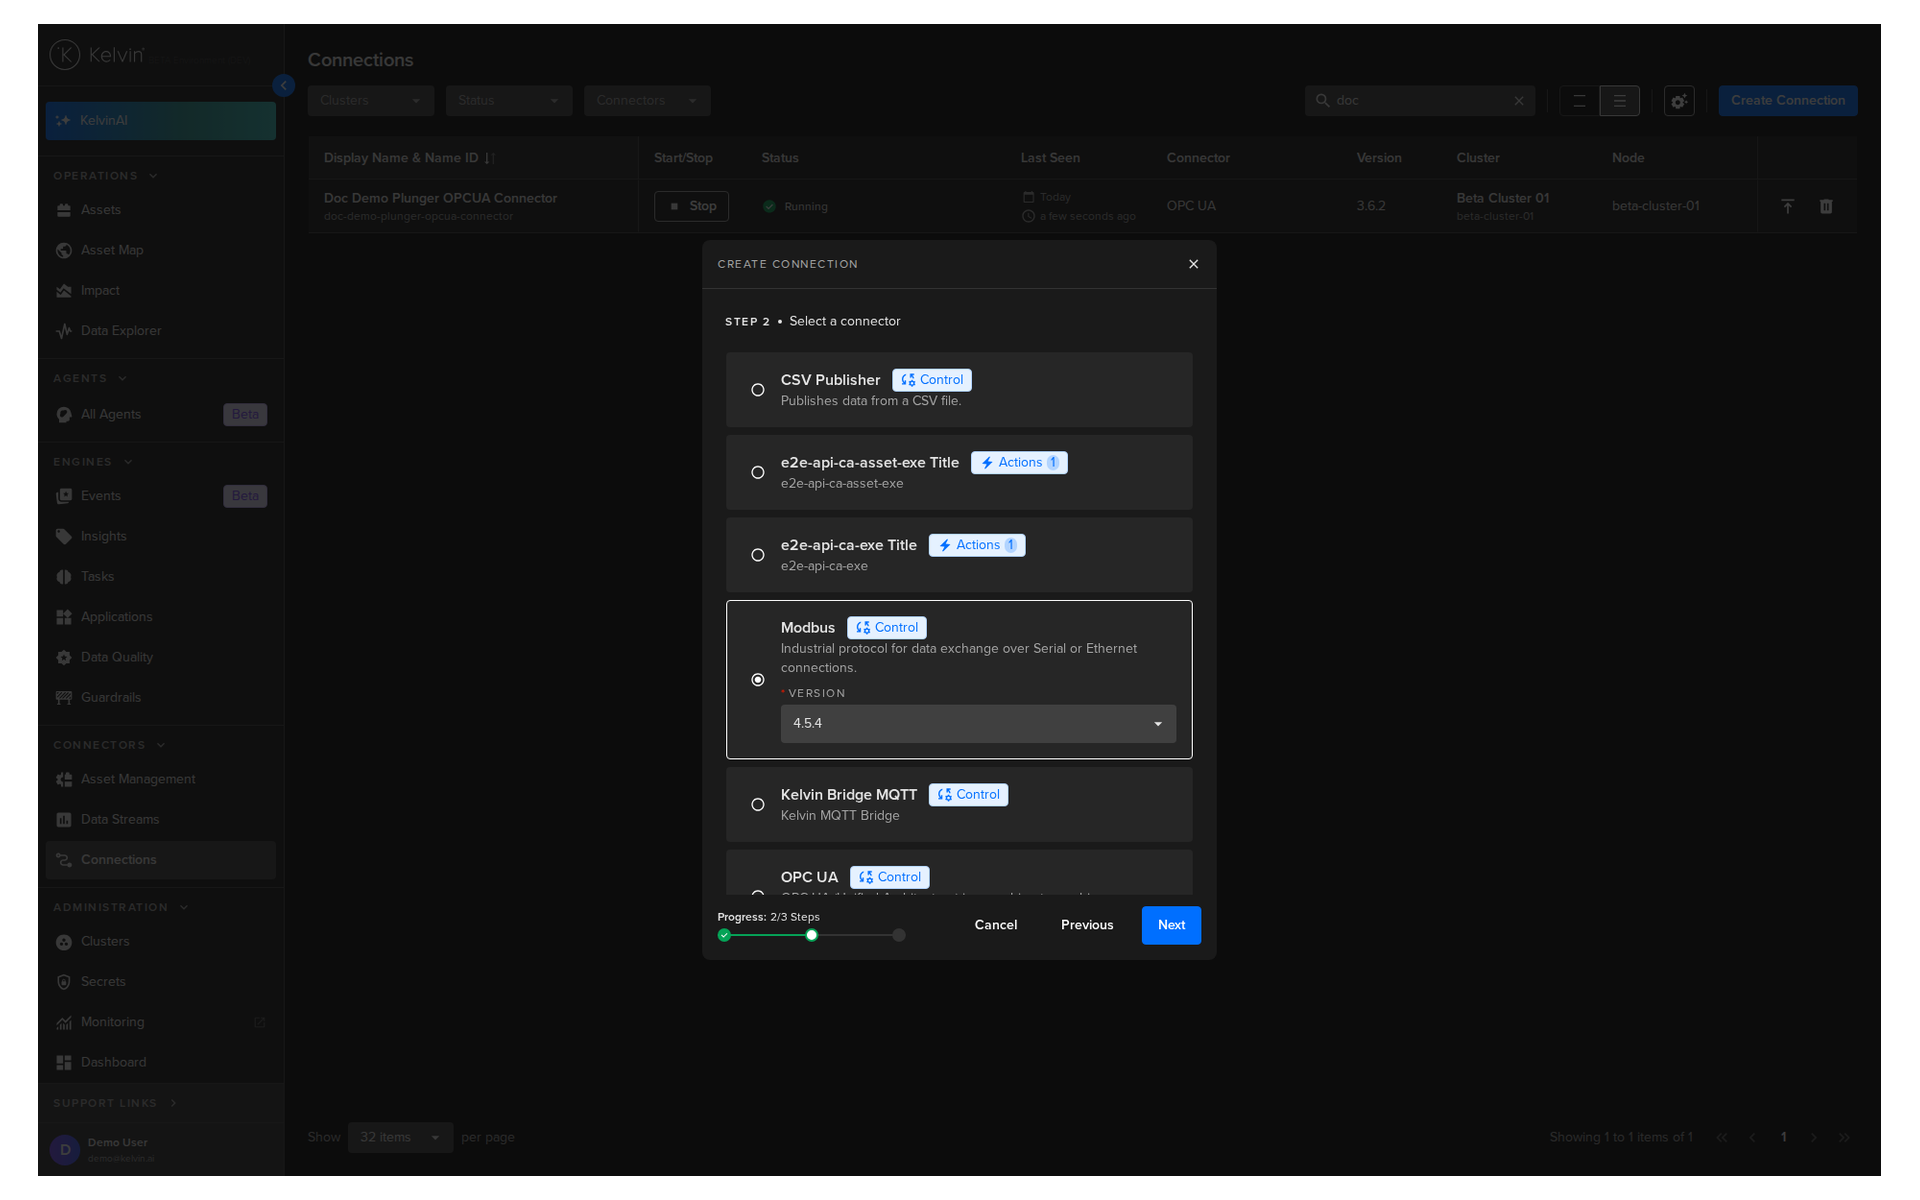Click the upgrade icon for the connection row

coord(1787,206)
